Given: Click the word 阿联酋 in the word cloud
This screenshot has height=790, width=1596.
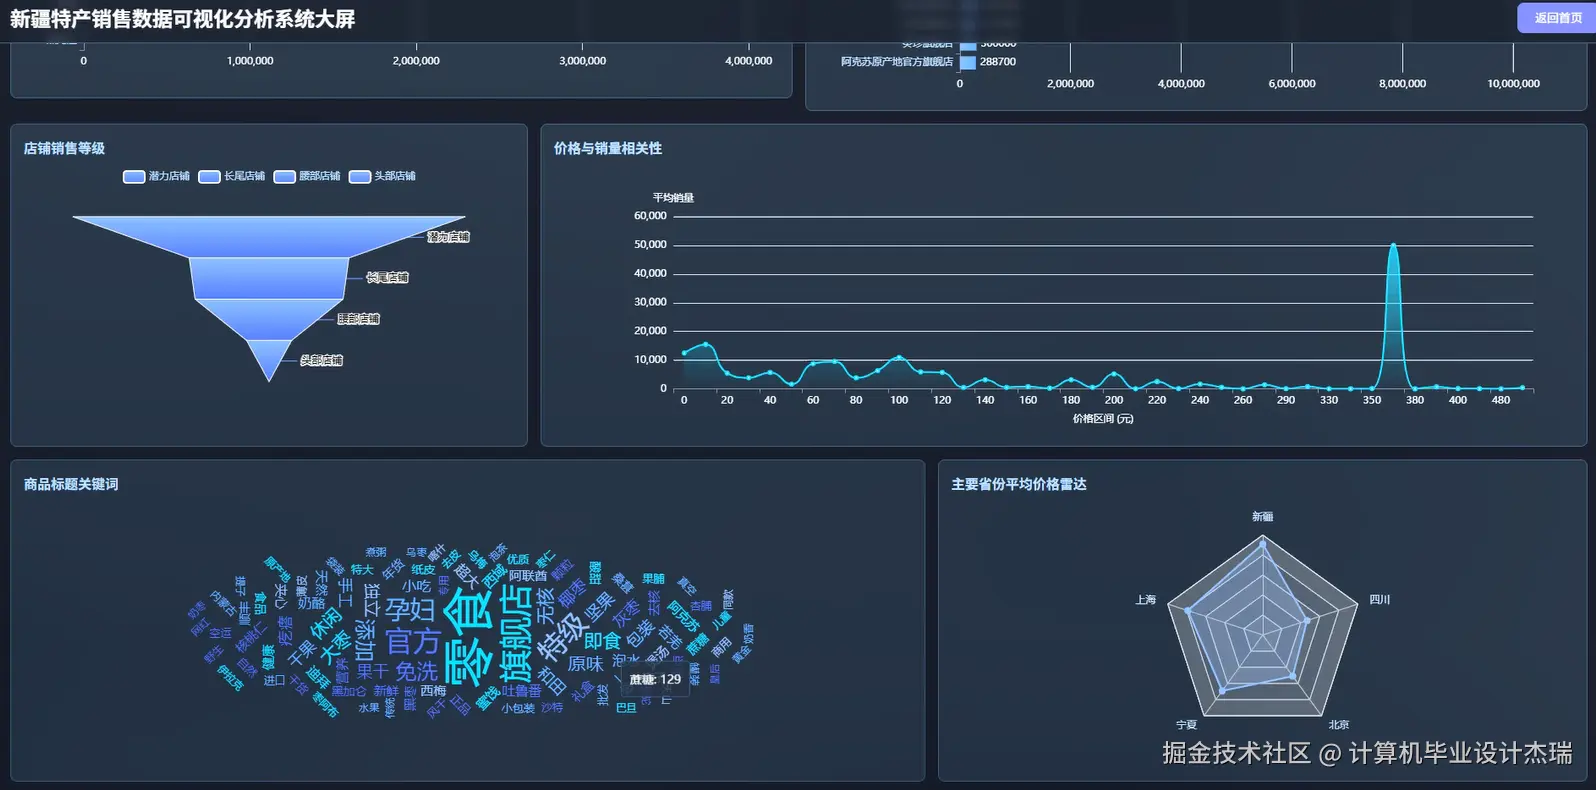Looking at the screenshot, I should click(x=528, y=576).
